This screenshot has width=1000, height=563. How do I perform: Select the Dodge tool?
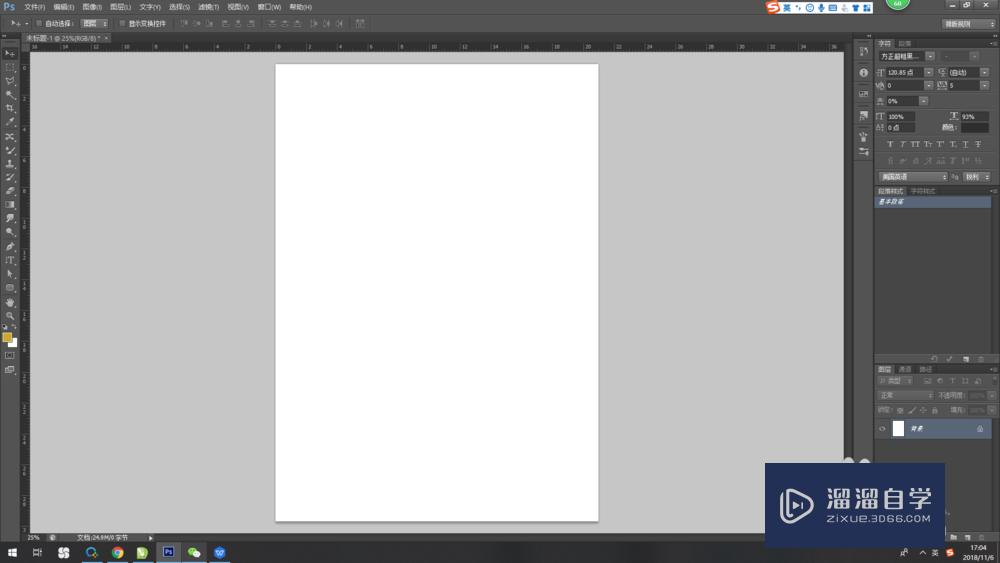[10, 232]
